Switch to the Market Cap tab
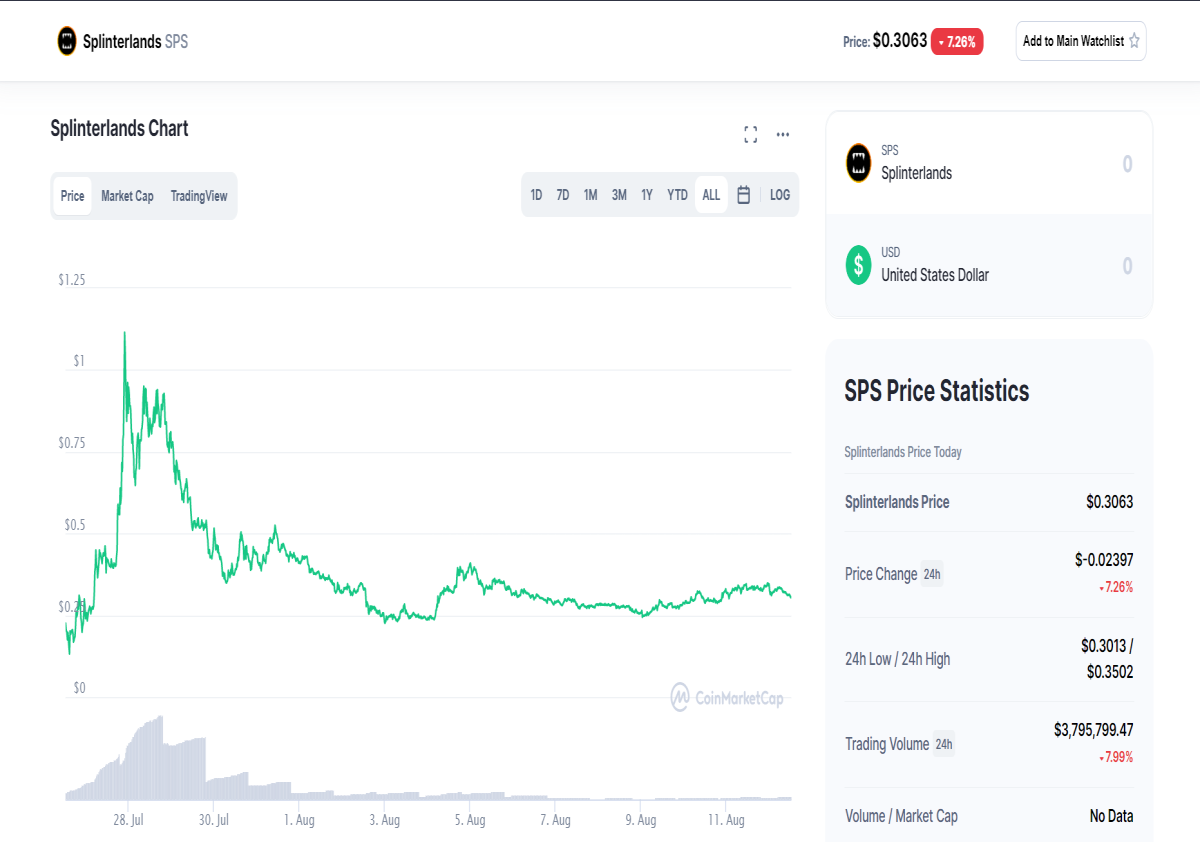 [x=127, y=196]
